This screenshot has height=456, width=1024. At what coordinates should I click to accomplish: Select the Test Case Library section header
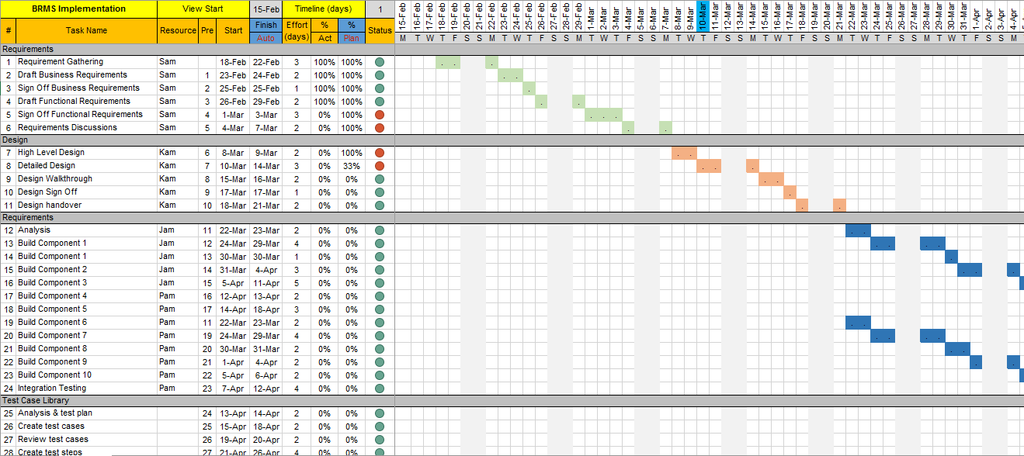[x=197, y=400]
